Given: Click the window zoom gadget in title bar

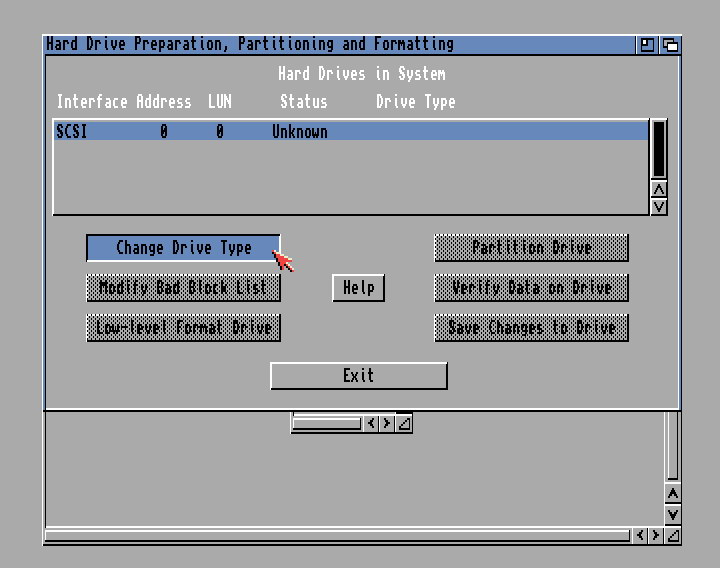Looking at the screenshot, I should click(648, 45).
